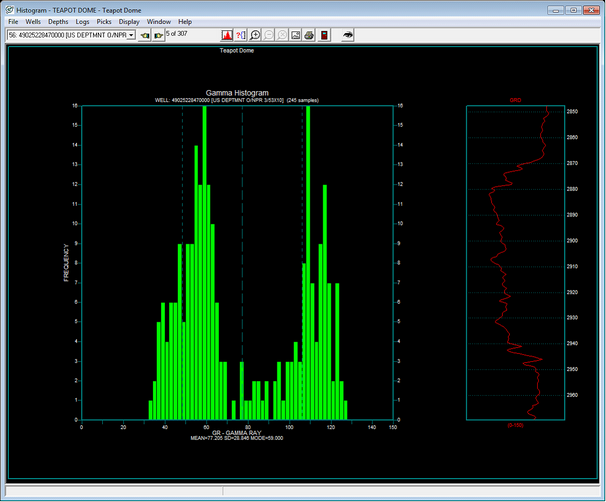The image size is (606, 502).
Task: Click the Gamma Histogram chart title
Action: (x=237, y=93)
